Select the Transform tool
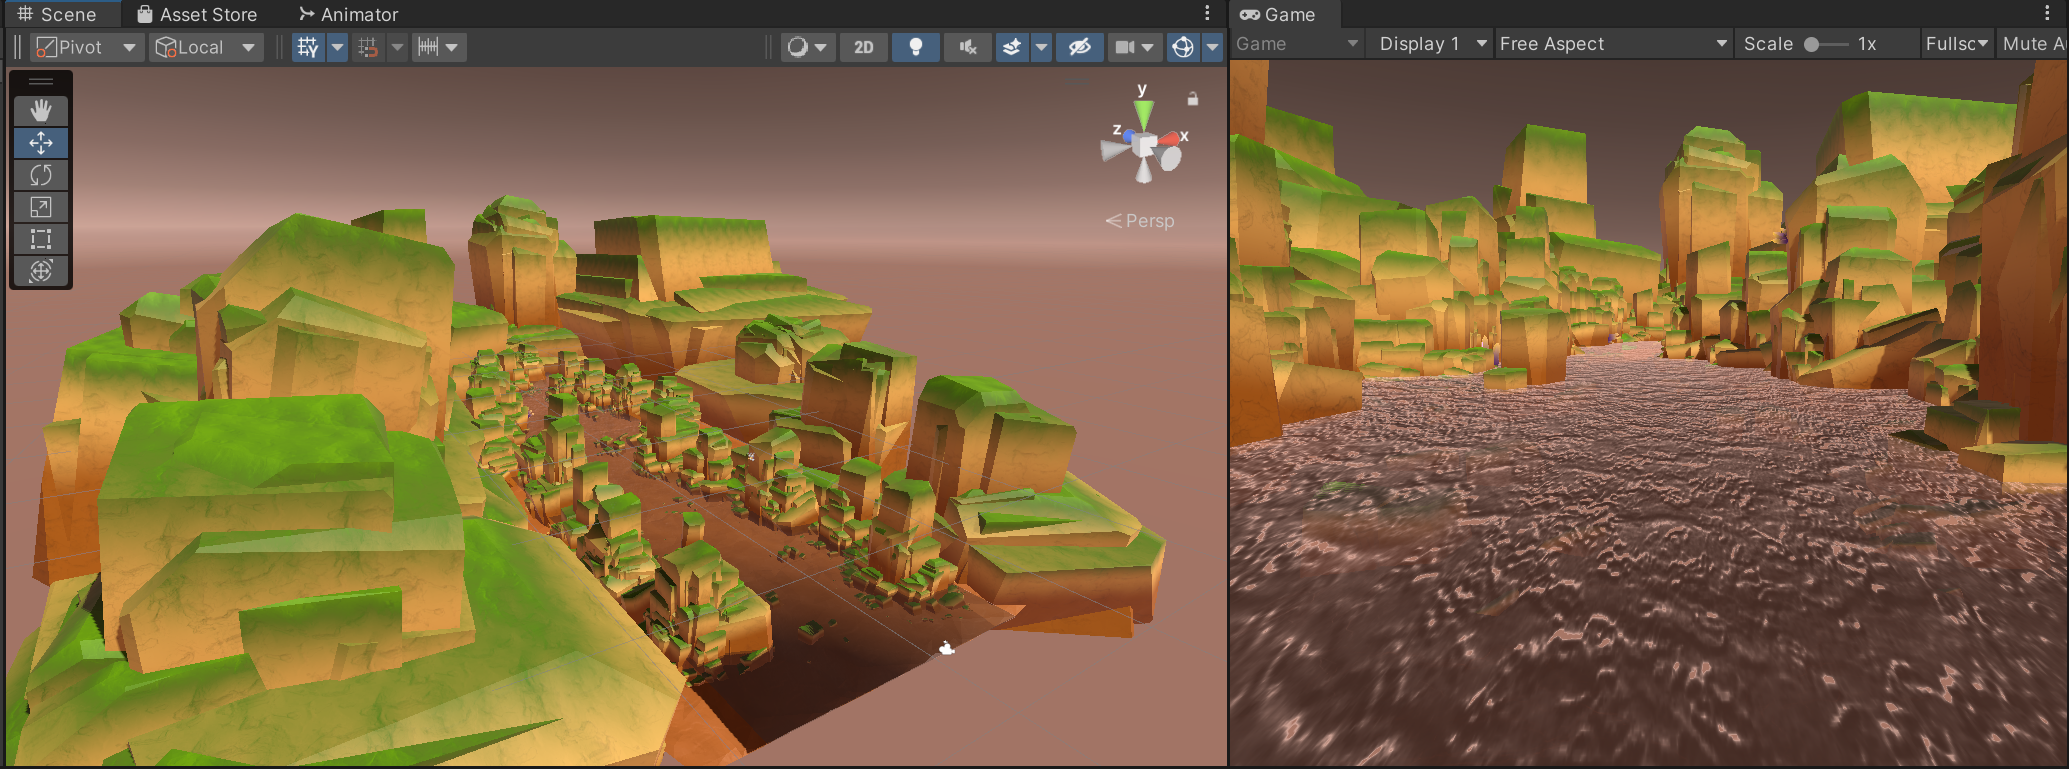The image size is (2069, 769). click(41, 271)
